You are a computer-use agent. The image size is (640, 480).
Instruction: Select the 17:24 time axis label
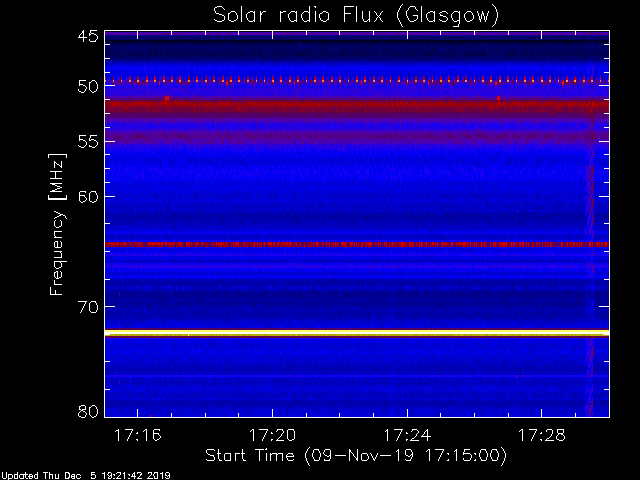407,436
